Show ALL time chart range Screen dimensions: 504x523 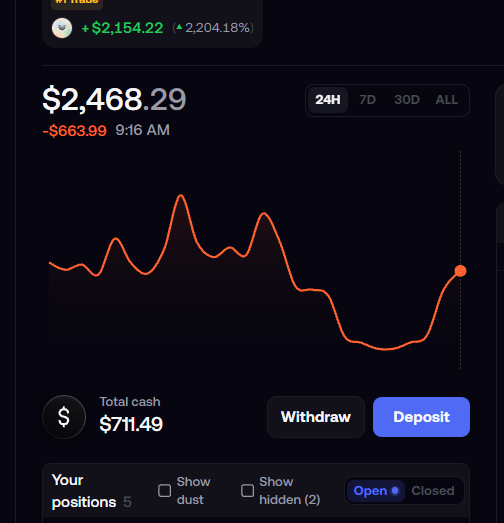coord(447,100)
